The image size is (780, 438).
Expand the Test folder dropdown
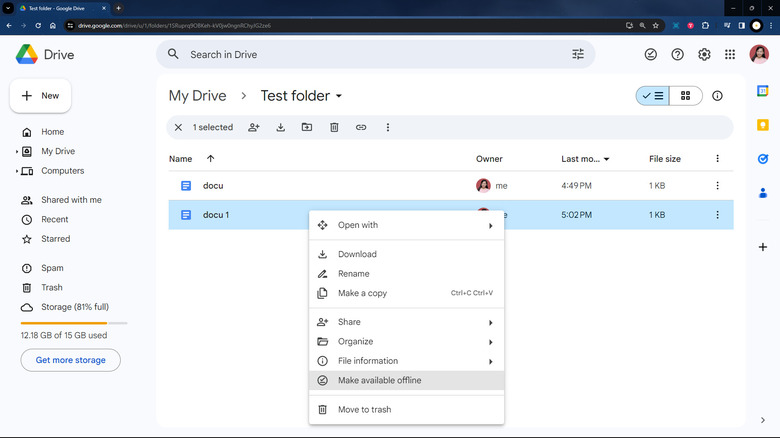[339, 97]
